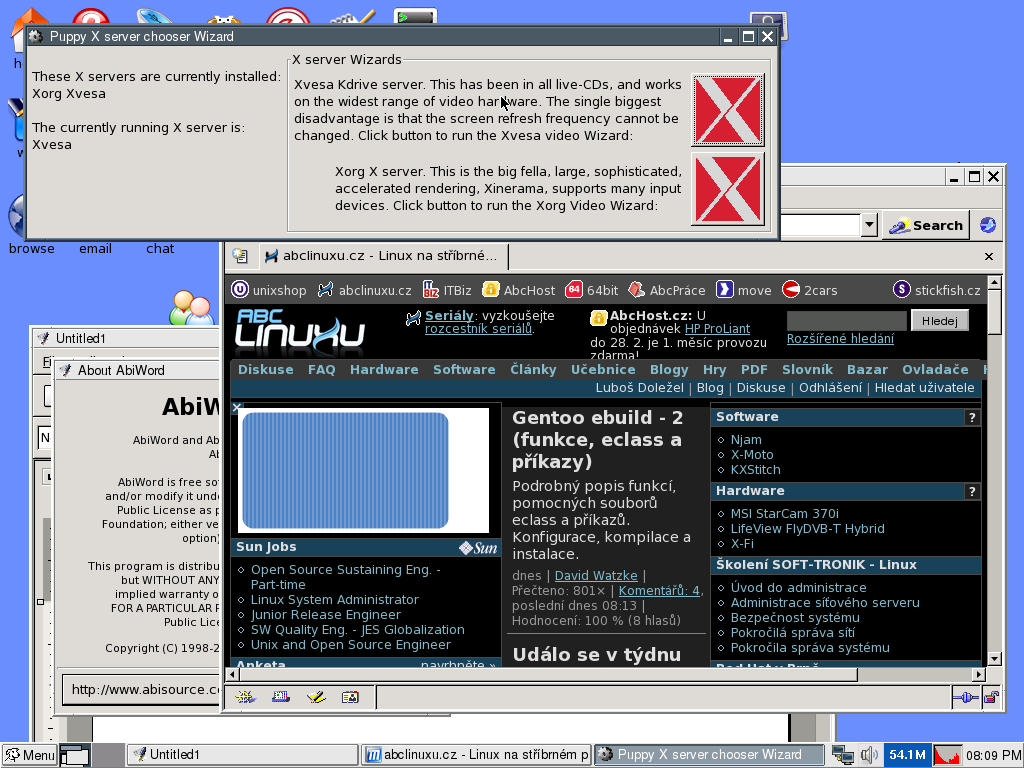Image resolution: width=1024 pixels, height=768 pixels.
Task: Open the ITBiz bookmark
Action: coord(447,290)
